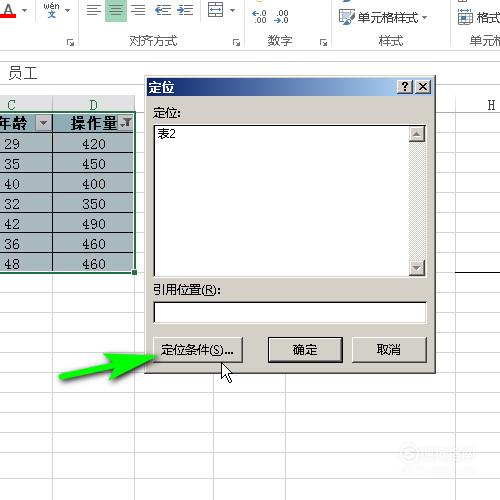
Task: Click the cell with value 350
Action: pos(93,204)
